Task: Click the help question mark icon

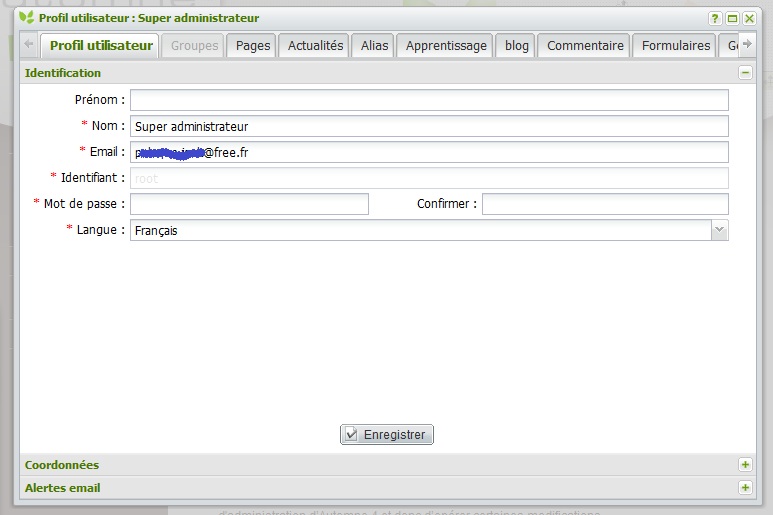Action: 715,18
